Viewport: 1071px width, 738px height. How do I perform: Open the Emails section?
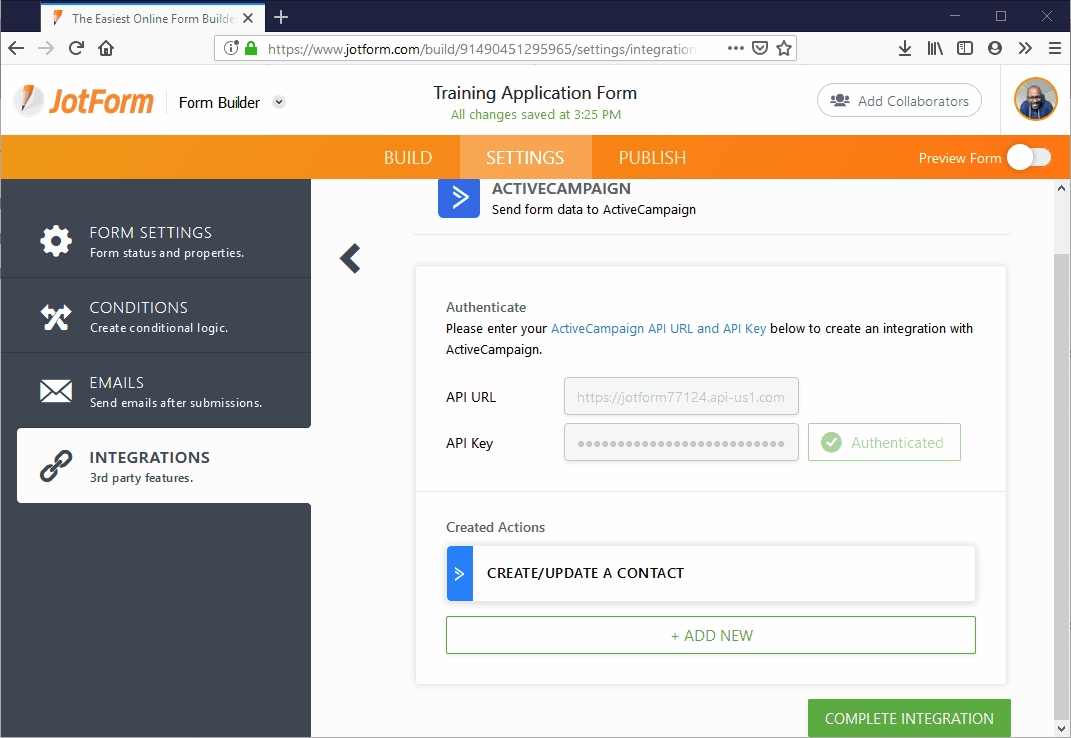coord(156,392)
